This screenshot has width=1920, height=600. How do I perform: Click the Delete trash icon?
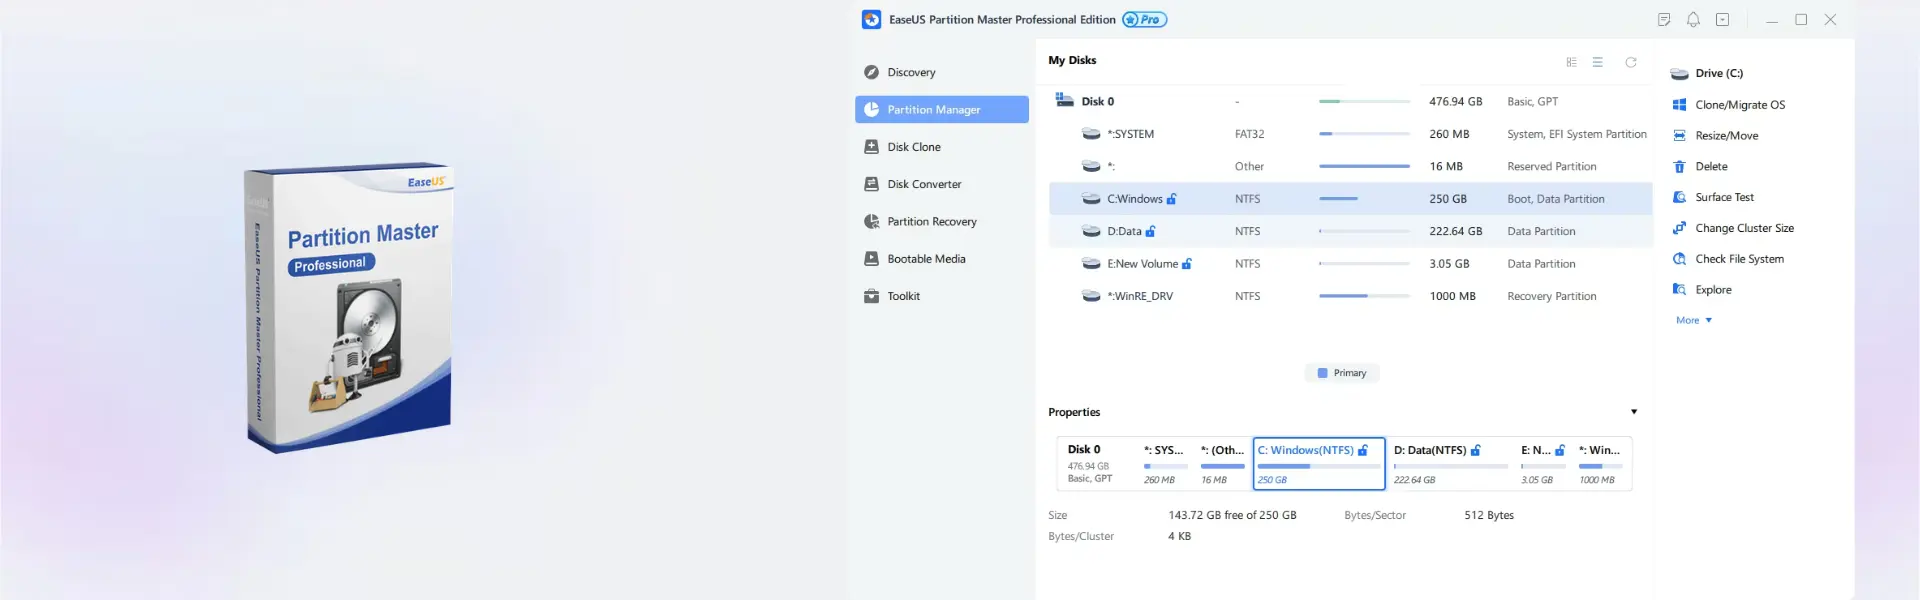pos(1679,166)
